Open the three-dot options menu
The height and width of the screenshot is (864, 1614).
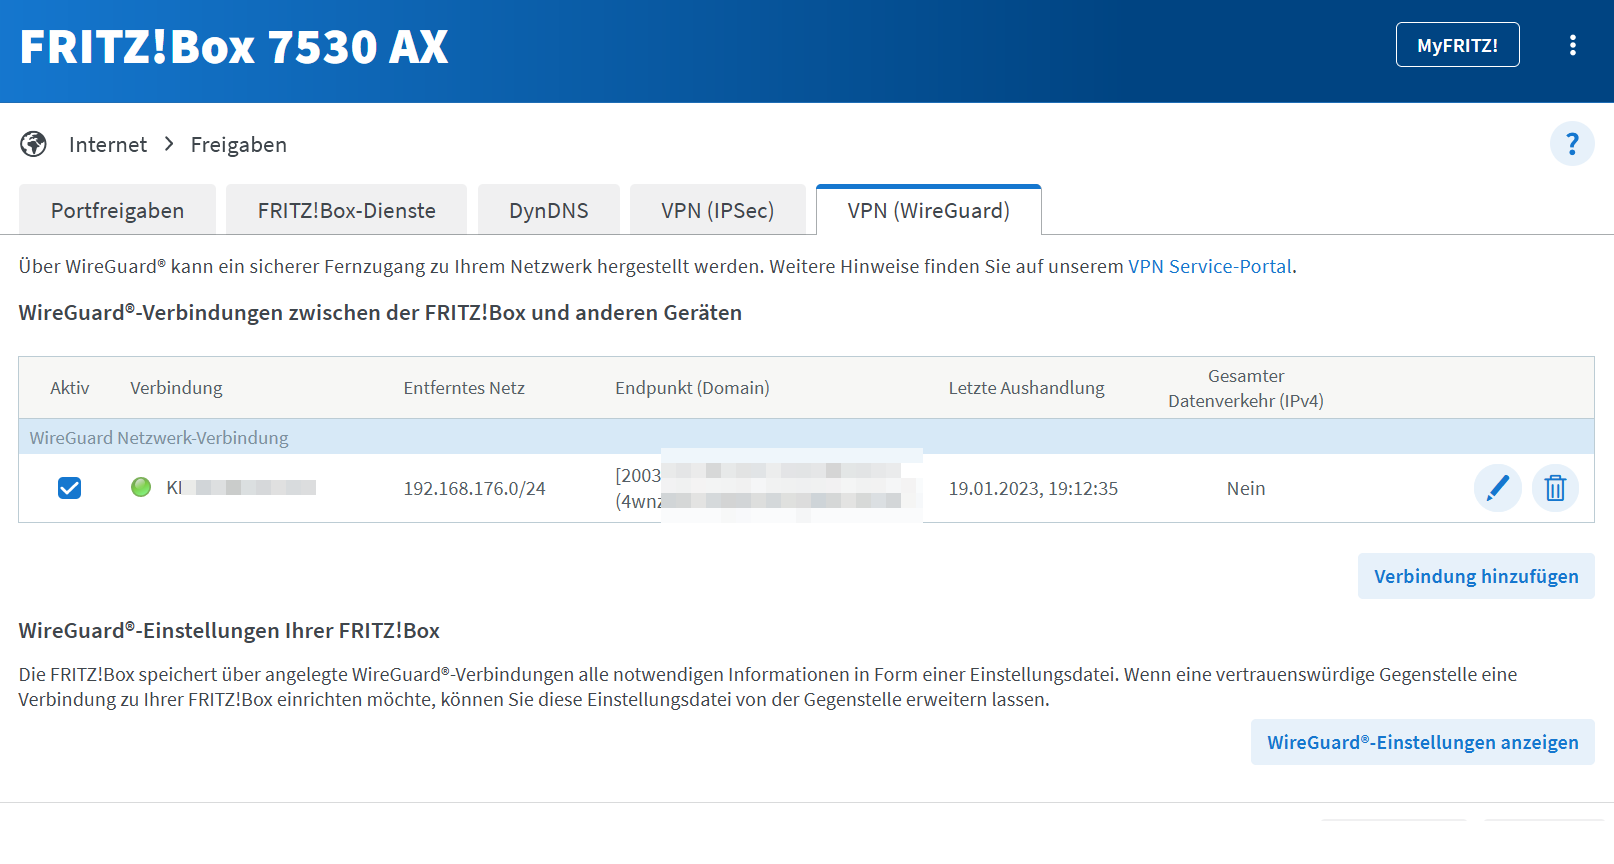(x=1572, y=45)
